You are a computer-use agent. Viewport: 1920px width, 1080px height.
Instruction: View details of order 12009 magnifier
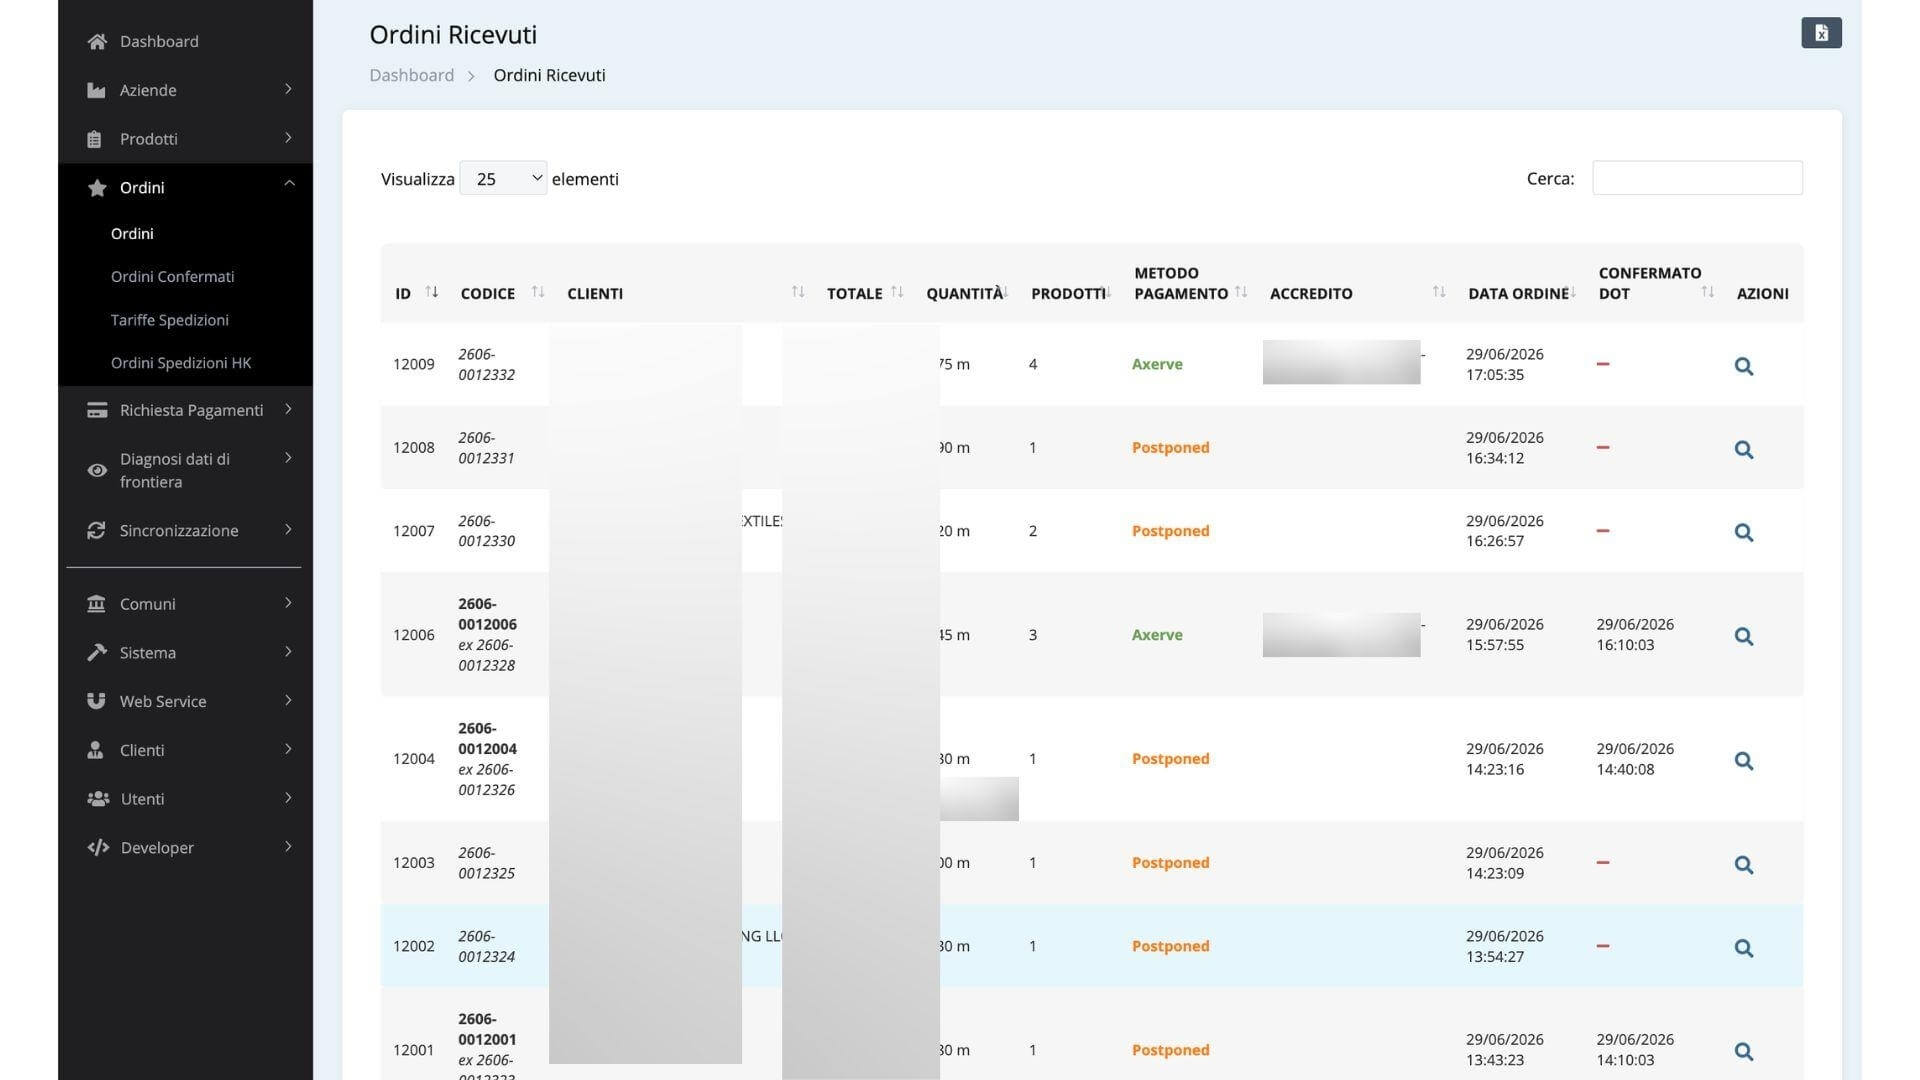pyautogui.click(x=1743, y=366)
